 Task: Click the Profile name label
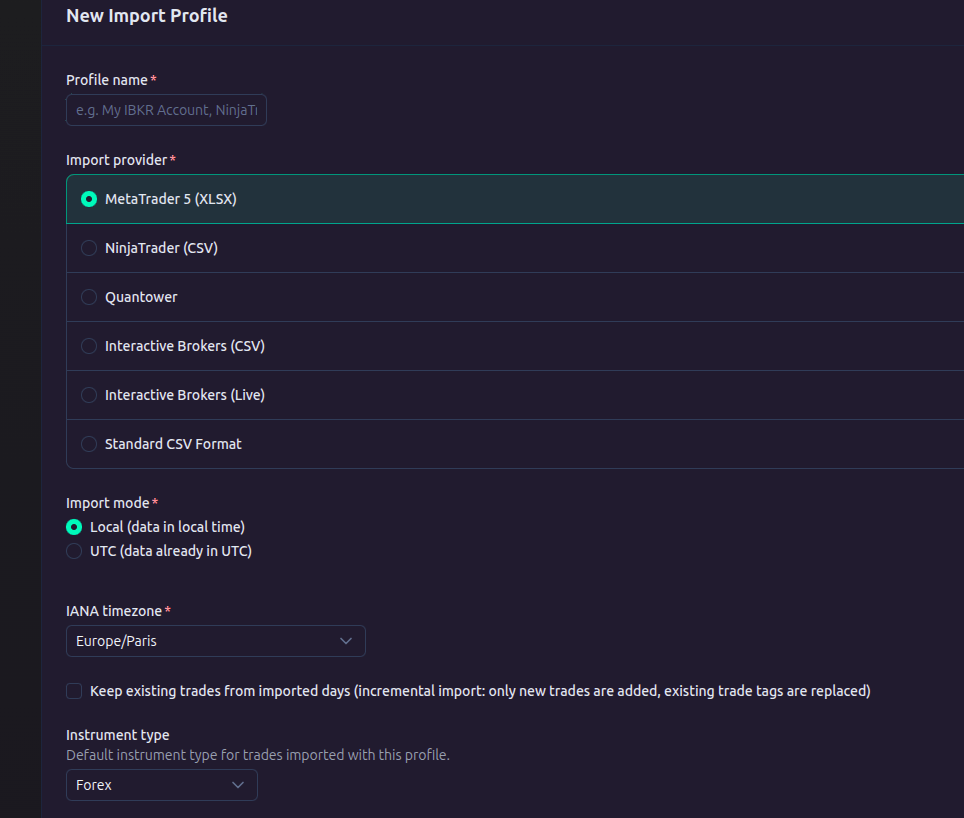[107, 81]
